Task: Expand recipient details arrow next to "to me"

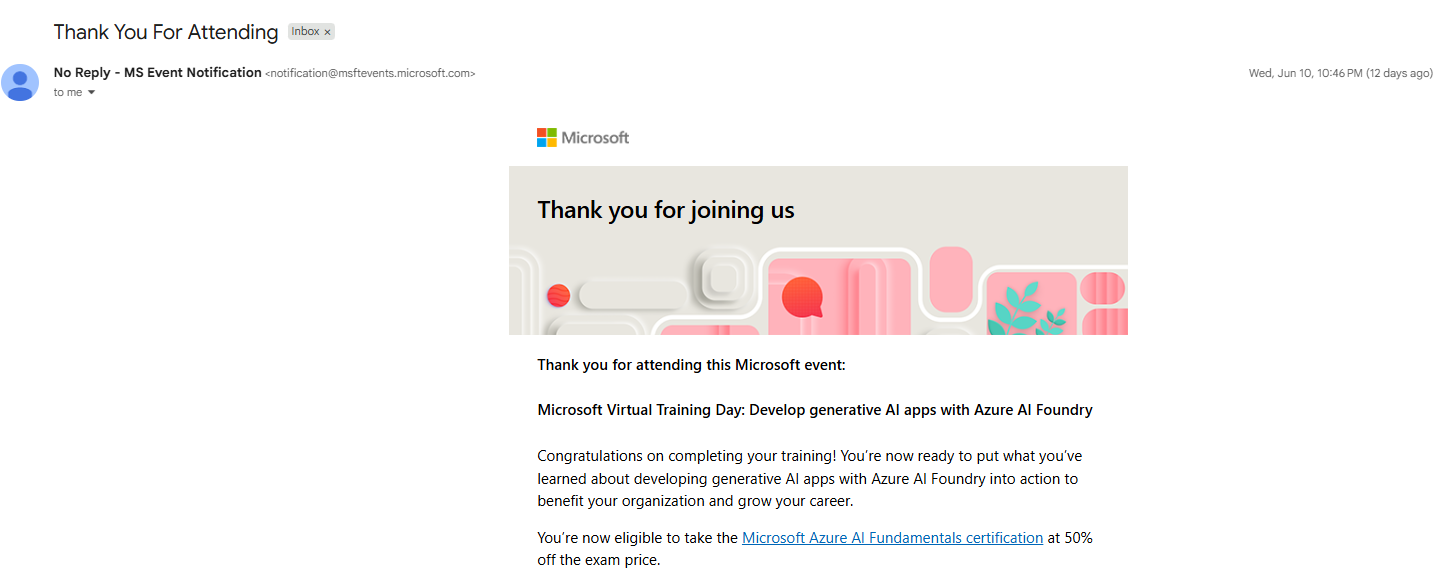Action: [x=92, y=92]
